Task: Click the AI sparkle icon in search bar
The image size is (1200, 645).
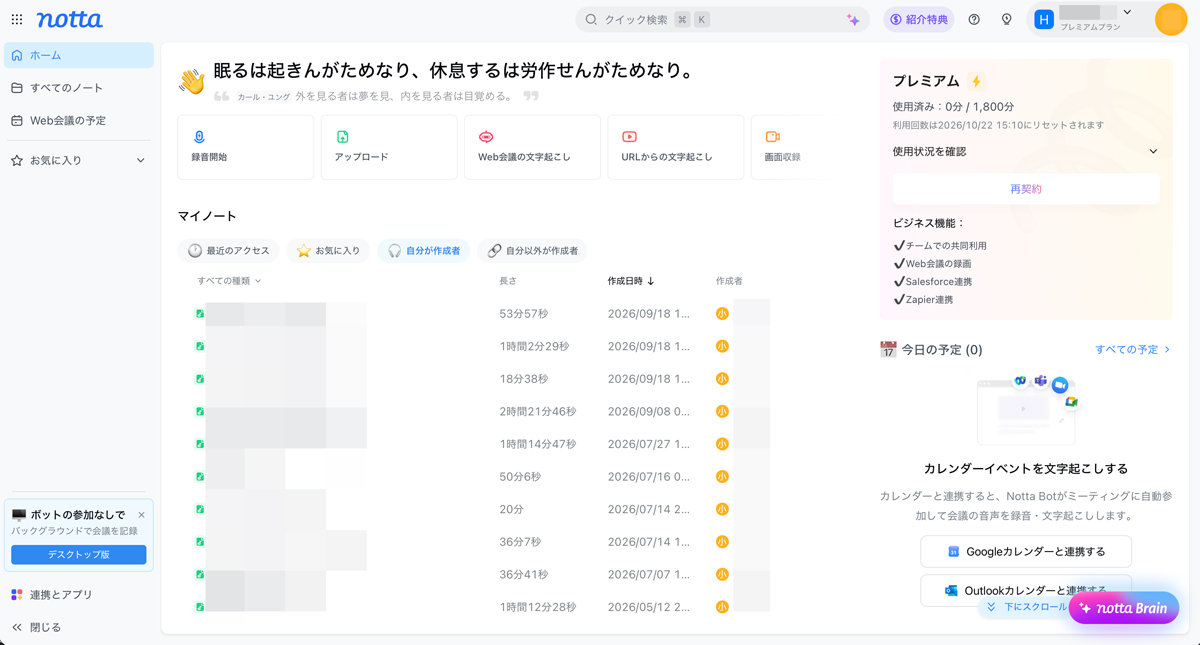Action: 853,19
